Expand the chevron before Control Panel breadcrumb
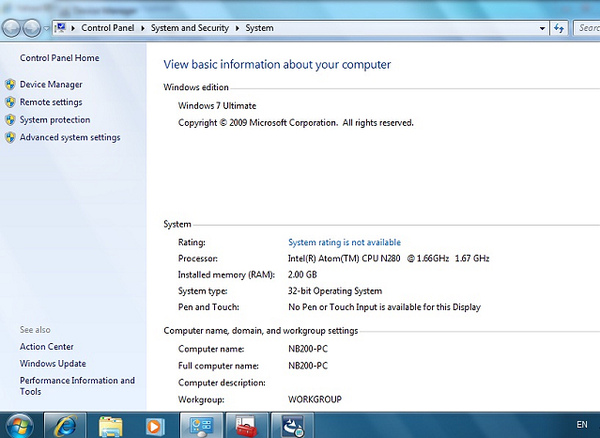Image resolution: width=600 pixels, height=438 pixels. (x=73, y=28)
